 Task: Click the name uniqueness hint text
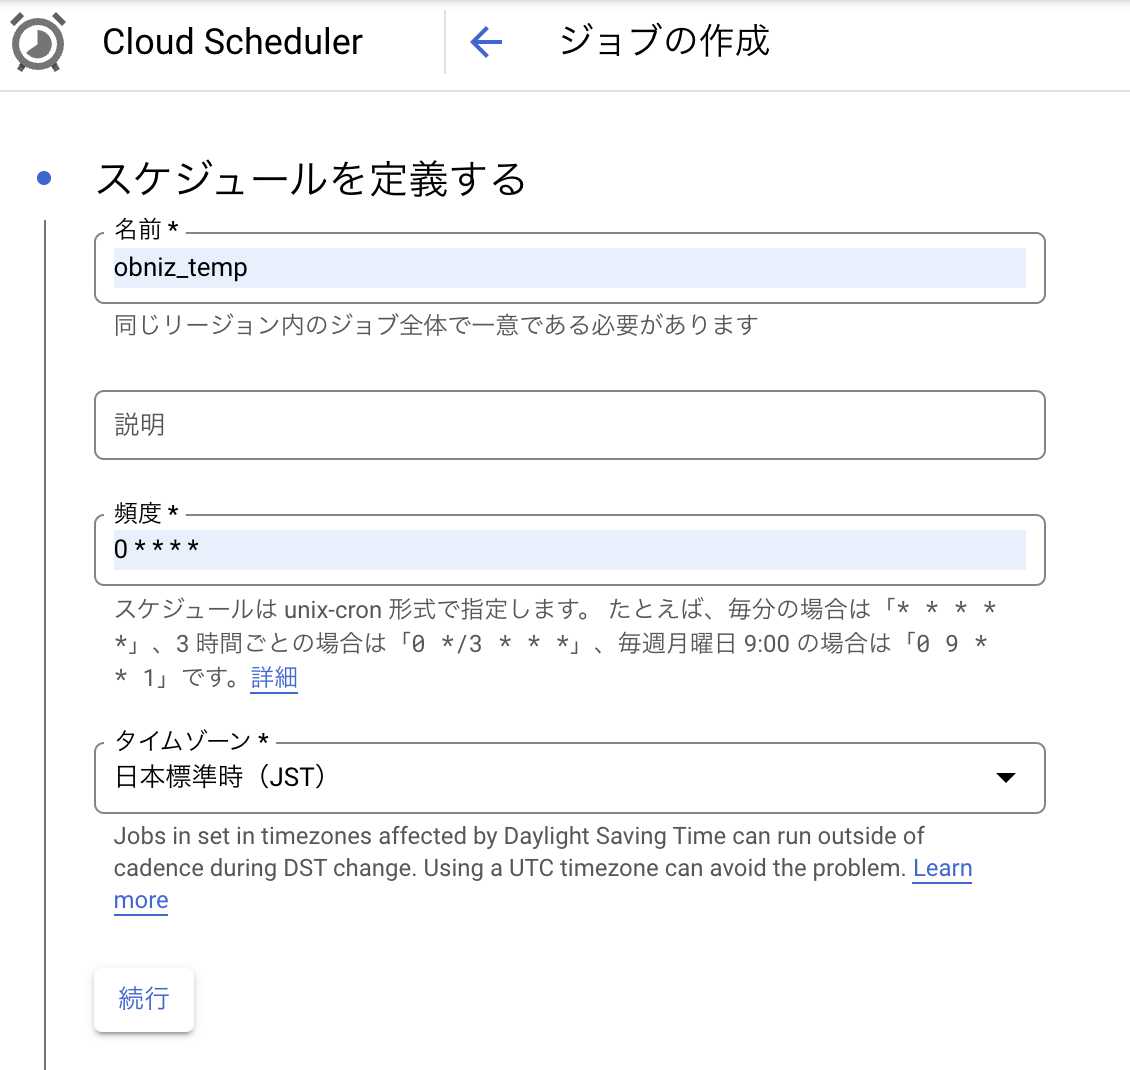(x=435, y=325)
